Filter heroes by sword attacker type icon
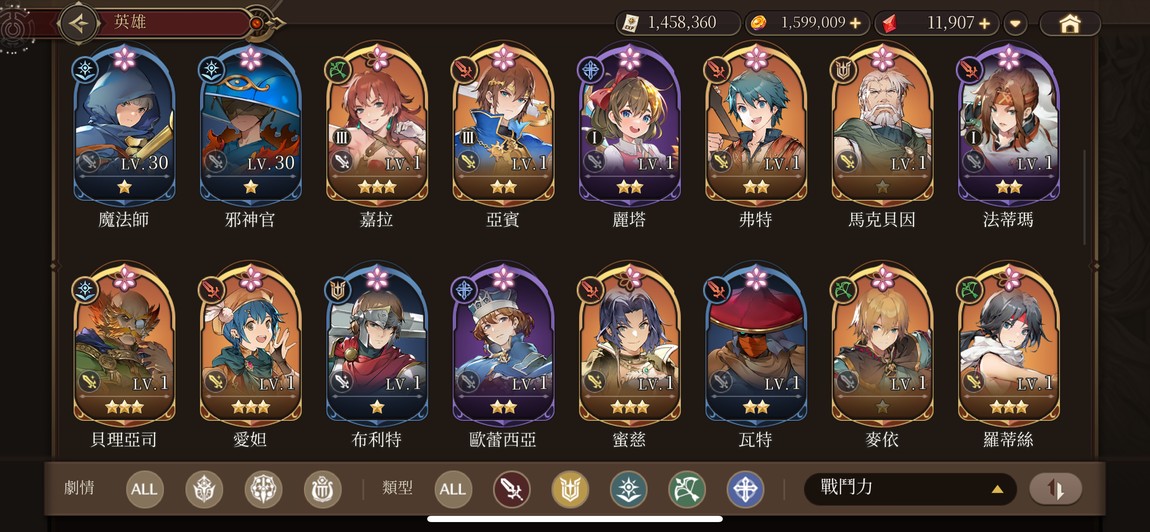The image size is (1150, 532). point(512,489)
